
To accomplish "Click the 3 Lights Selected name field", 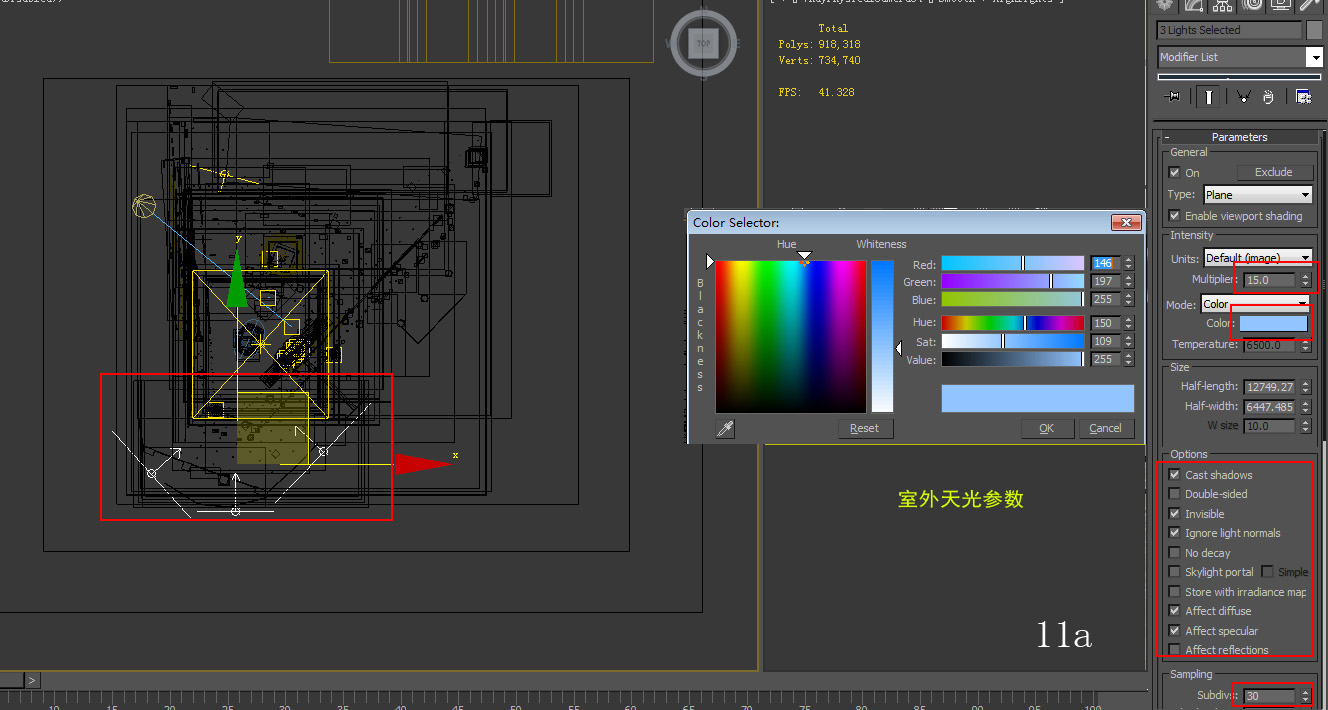I will pos(1230,30).
